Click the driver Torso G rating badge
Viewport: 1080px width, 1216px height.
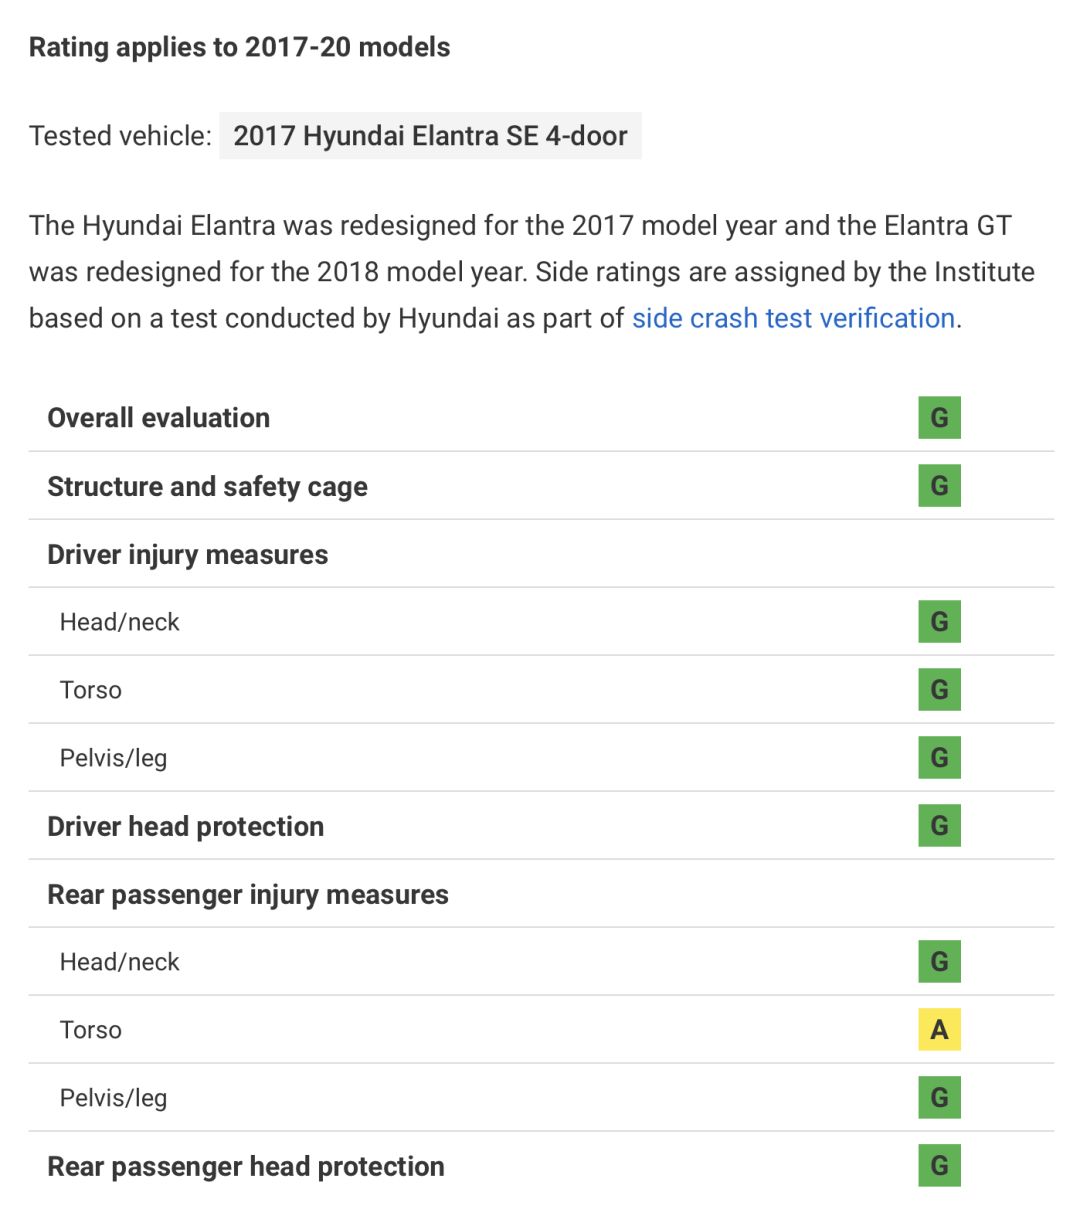tap(939, 690)
